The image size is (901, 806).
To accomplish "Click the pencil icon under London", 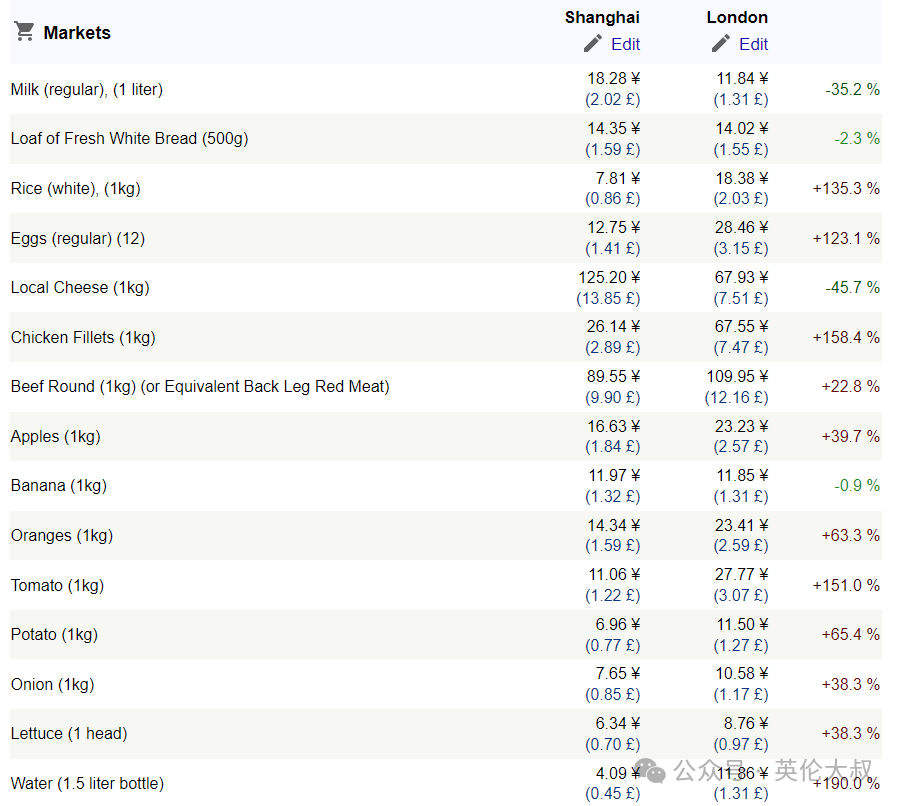I will tap(721, 44).
